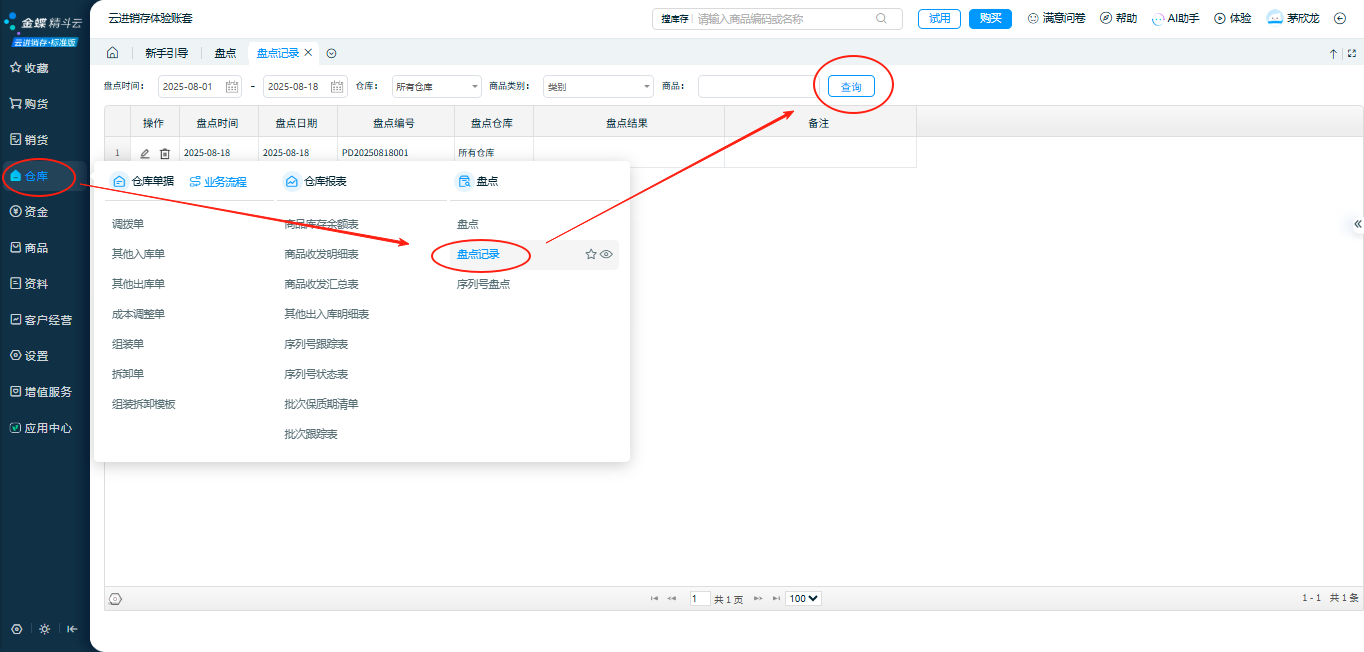Expand the 商品类别 category dropdown
The image size is (1364, 652).
point(598,87)
